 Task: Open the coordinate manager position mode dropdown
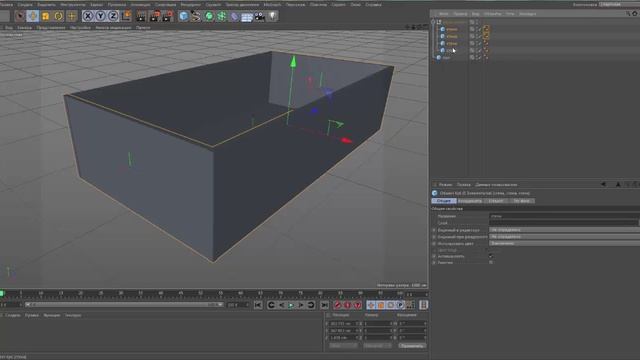[343, 346]
